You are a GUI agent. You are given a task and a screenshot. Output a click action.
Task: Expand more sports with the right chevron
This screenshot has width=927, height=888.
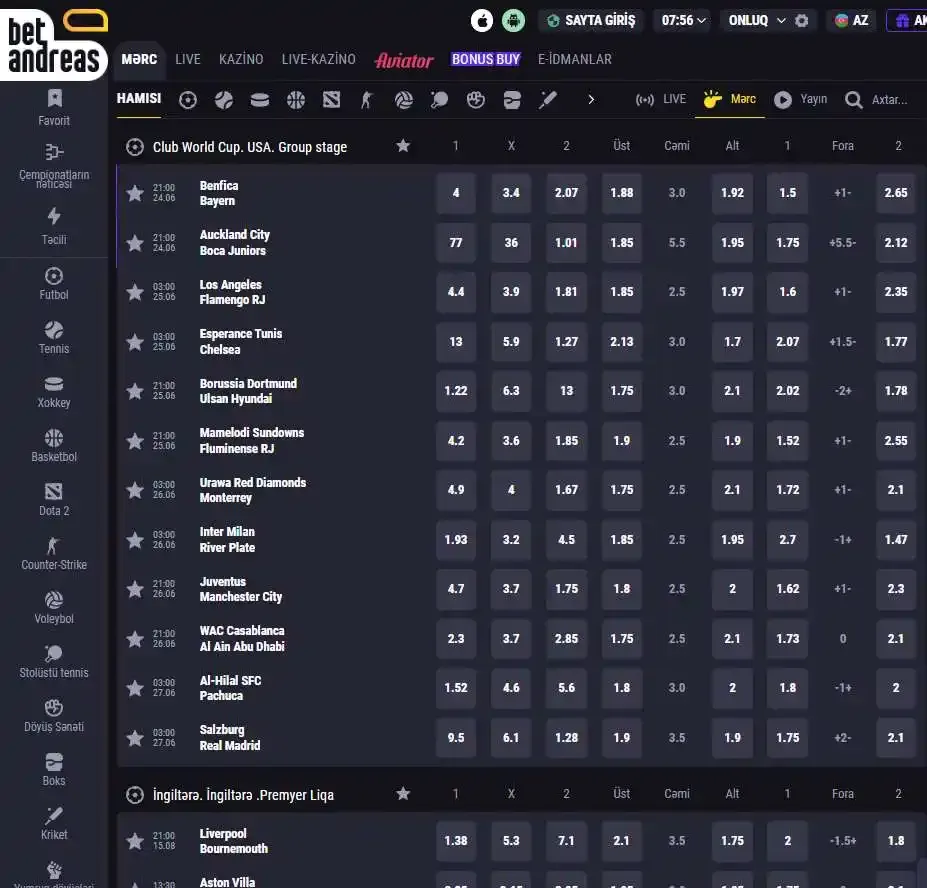pos(591,100)
